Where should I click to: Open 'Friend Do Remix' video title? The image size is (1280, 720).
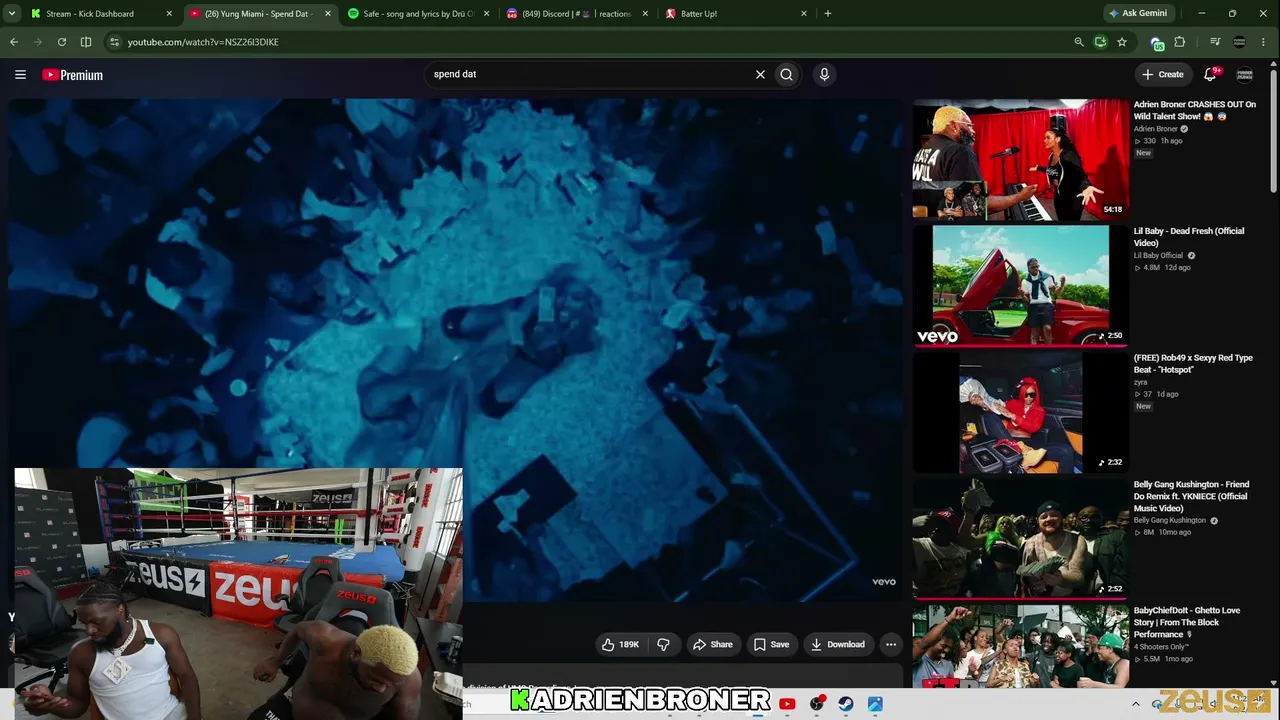pos(1191,497)
